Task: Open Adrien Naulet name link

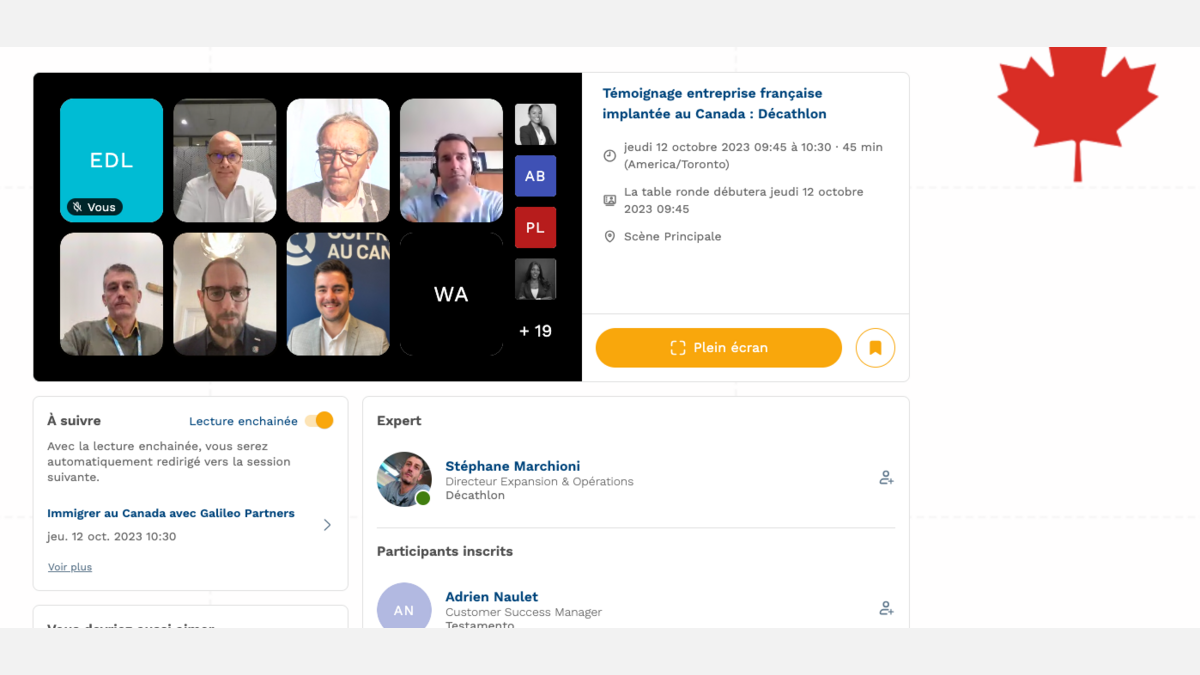Action: pyautogui.click(x=491, y=597)
